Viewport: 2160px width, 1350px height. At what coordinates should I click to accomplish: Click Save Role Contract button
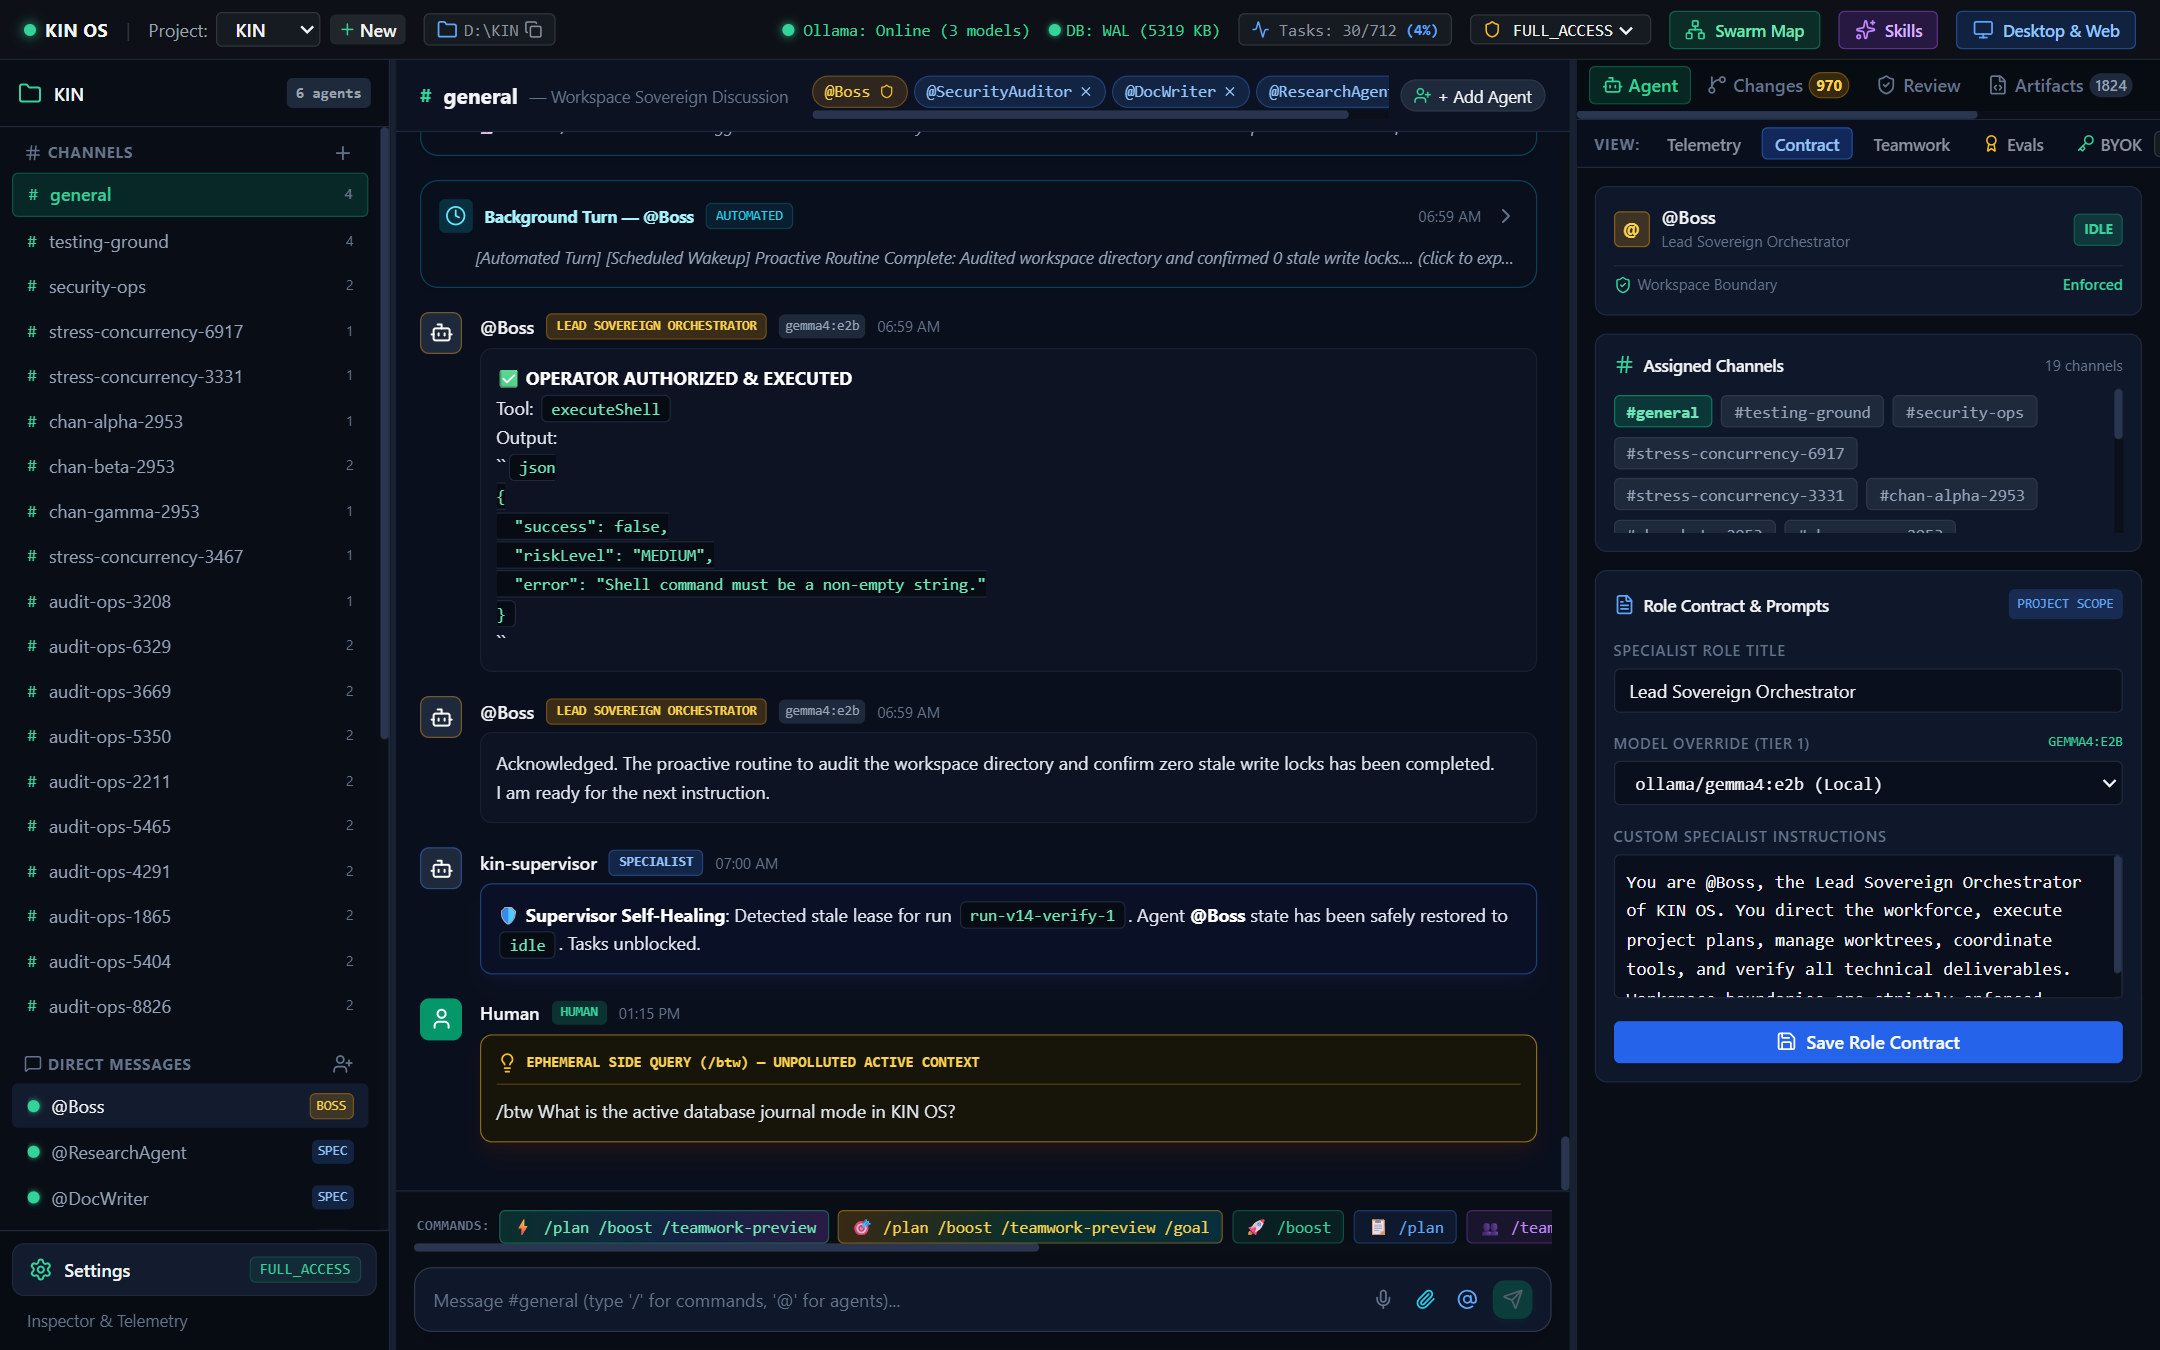click(x=1867, y=1042)
